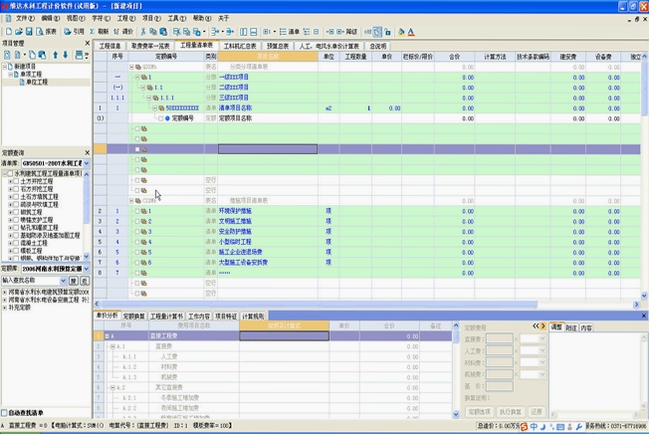
Task: Cut selection with the scissors icon
Action: click(143, 31)
